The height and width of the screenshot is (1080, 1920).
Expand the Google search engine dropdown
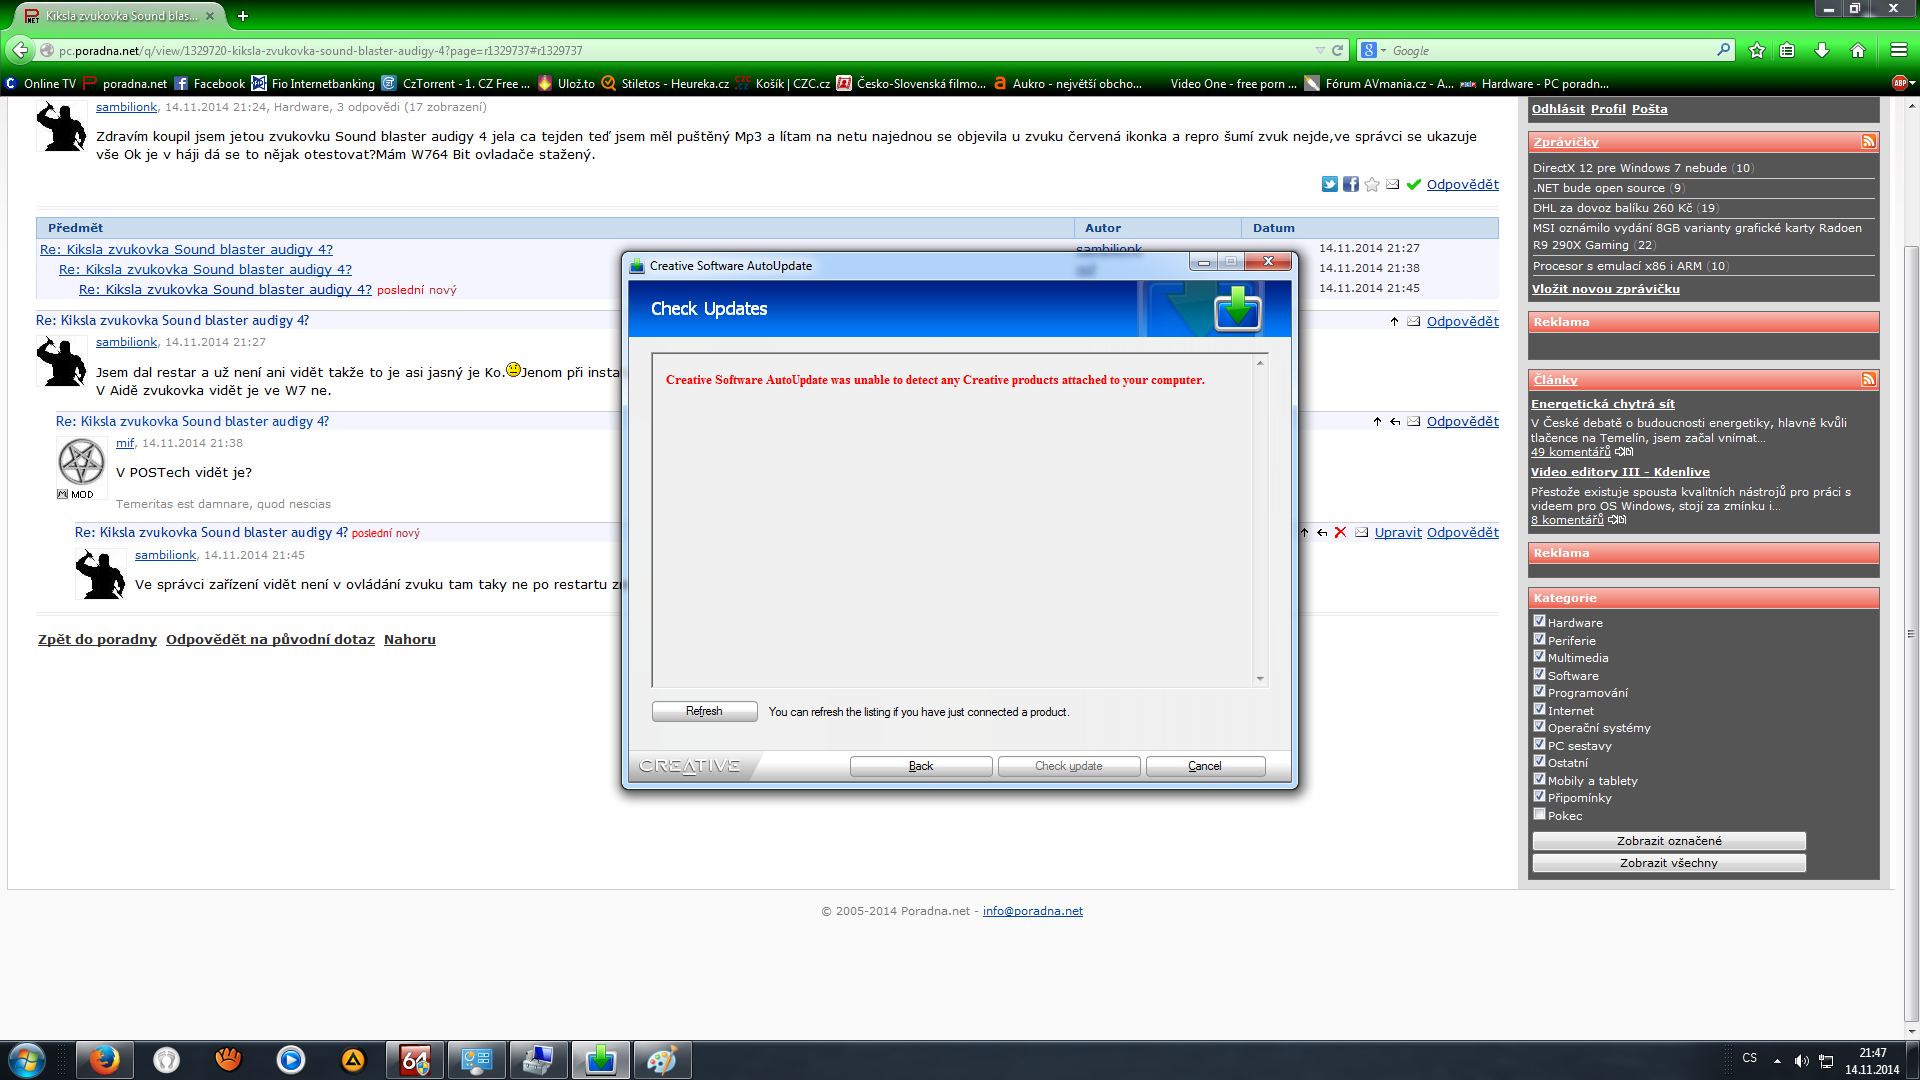pyautogui.click(x=1373, y=50)
